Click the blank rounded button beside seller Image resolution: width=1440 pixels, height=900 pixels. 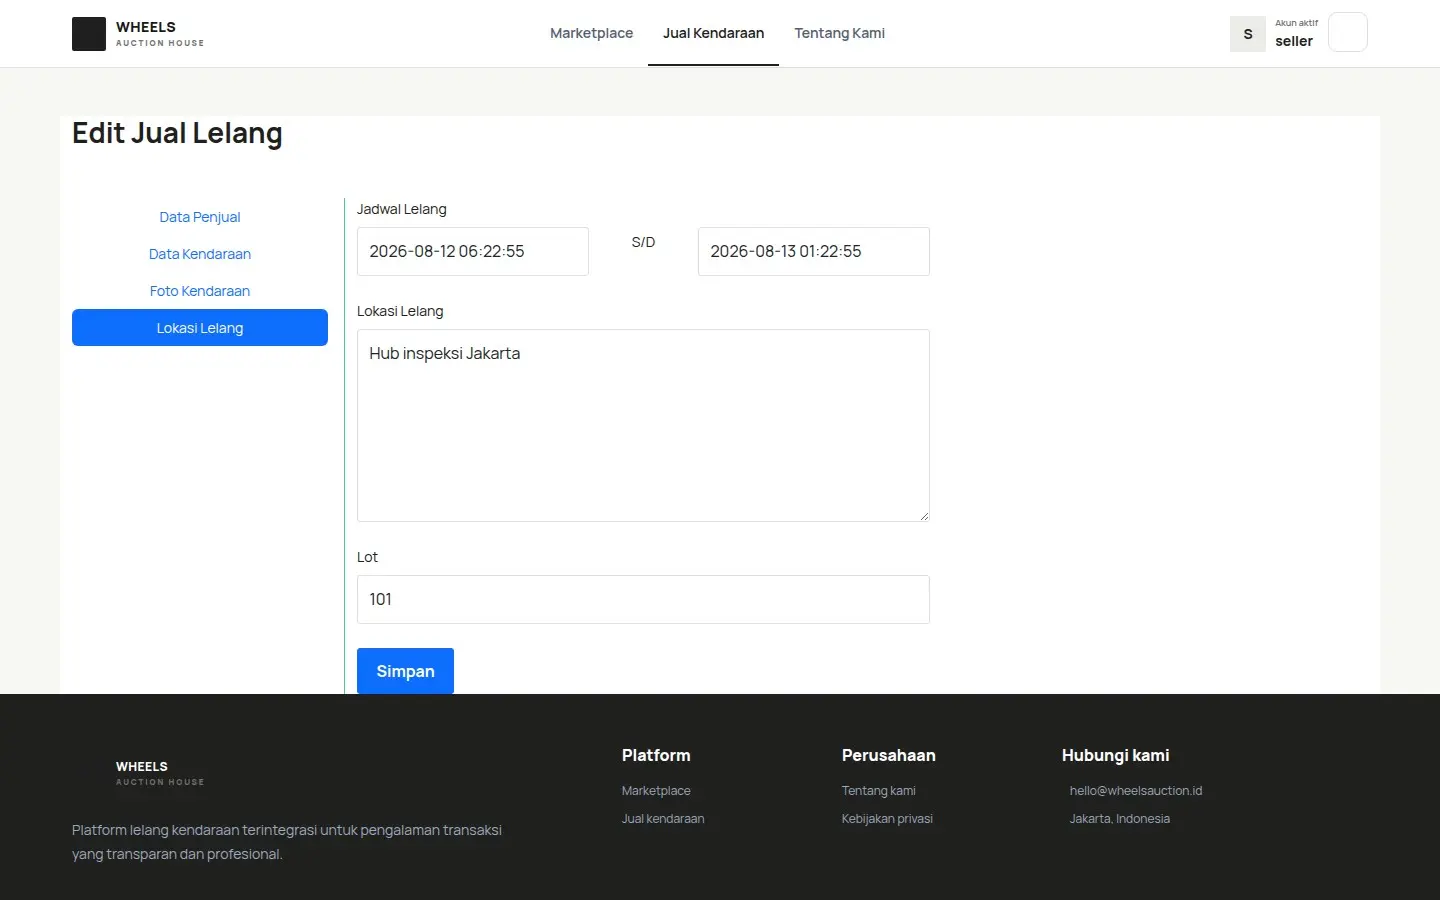1347,32
